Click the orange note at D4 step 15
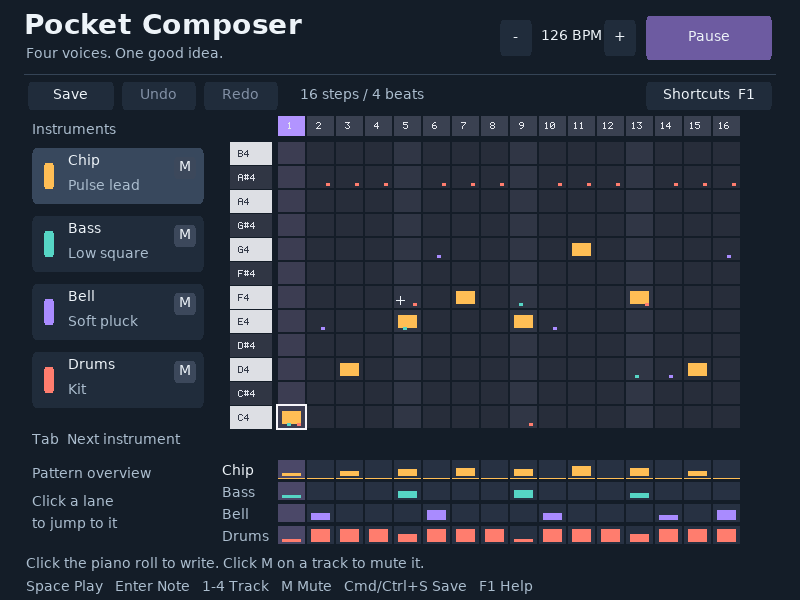800x600 pixels. pos(697,369)
